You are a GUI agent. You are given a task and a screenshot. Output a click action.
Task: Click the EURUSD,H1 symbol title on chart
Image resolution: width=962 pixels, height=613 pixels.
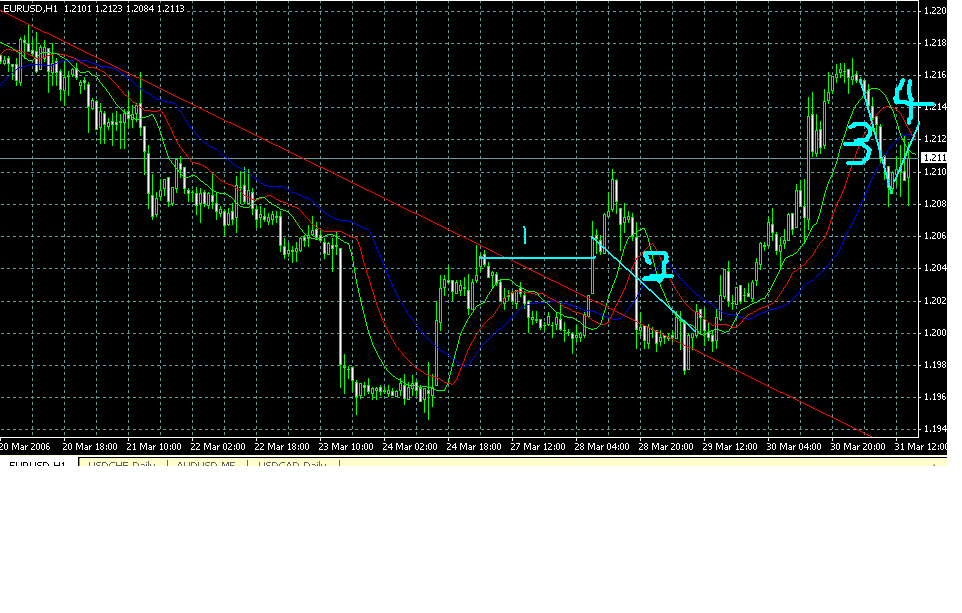pyautogui.click(x=31, y=9)
